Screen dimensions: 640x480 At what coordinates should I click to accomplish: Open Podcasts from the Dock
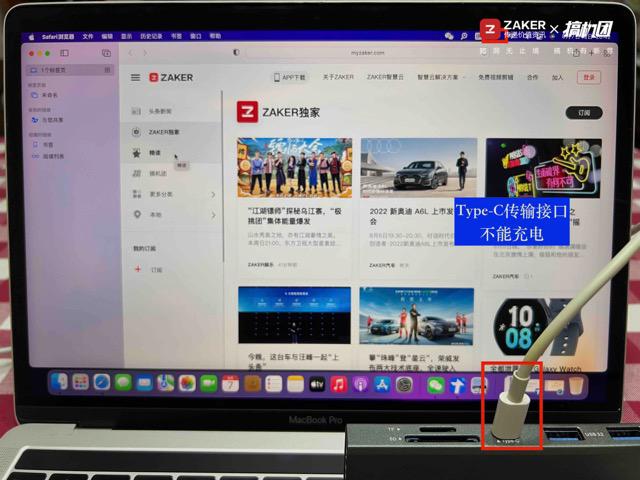(360, 384)
